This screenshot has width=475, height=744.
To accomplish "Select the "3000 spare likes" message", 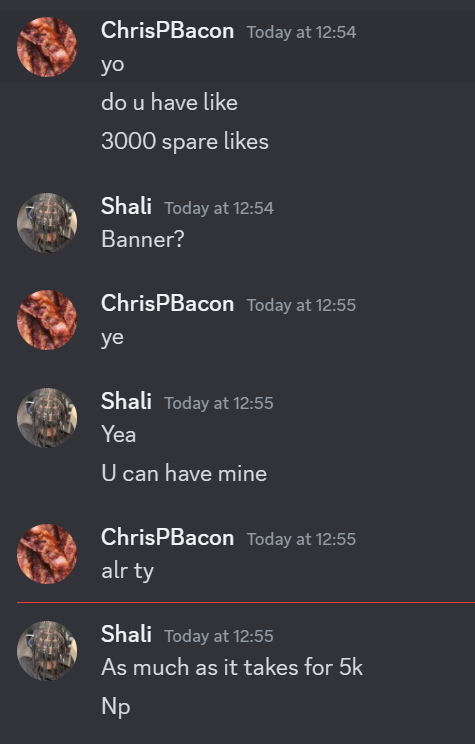I will 185,141.
